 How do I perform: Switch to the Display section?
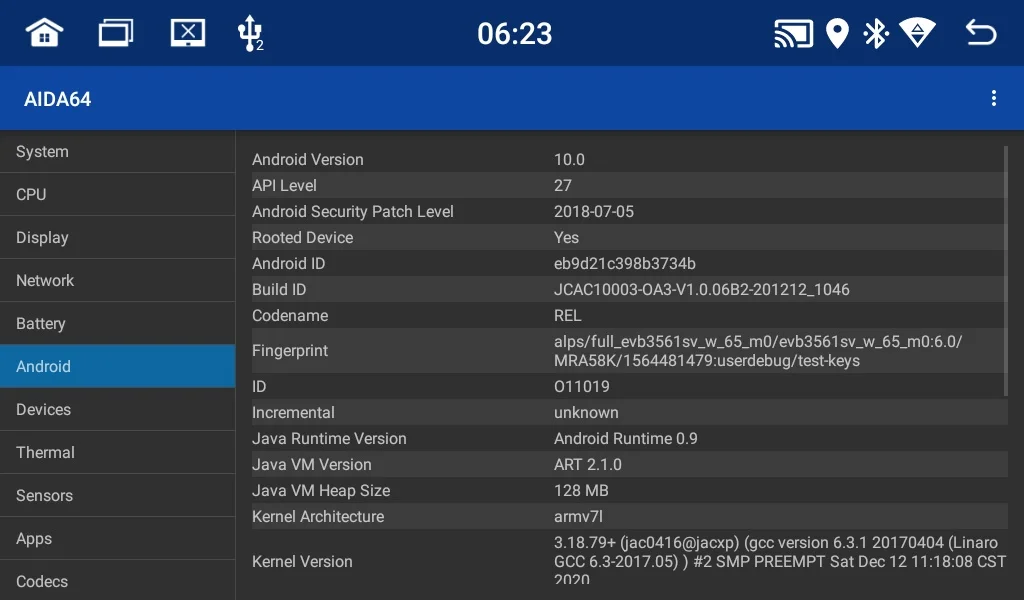[118, 238]
